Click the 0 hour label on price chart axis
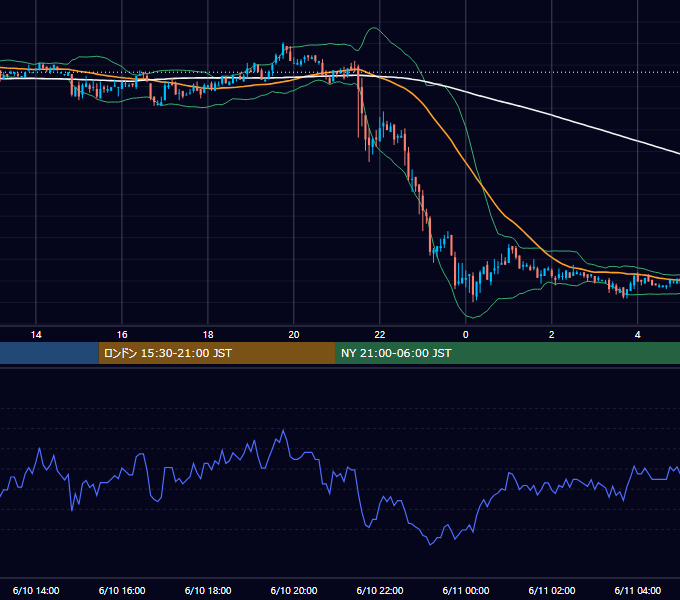This screenshot has height=600, width=680. (465, 335)
